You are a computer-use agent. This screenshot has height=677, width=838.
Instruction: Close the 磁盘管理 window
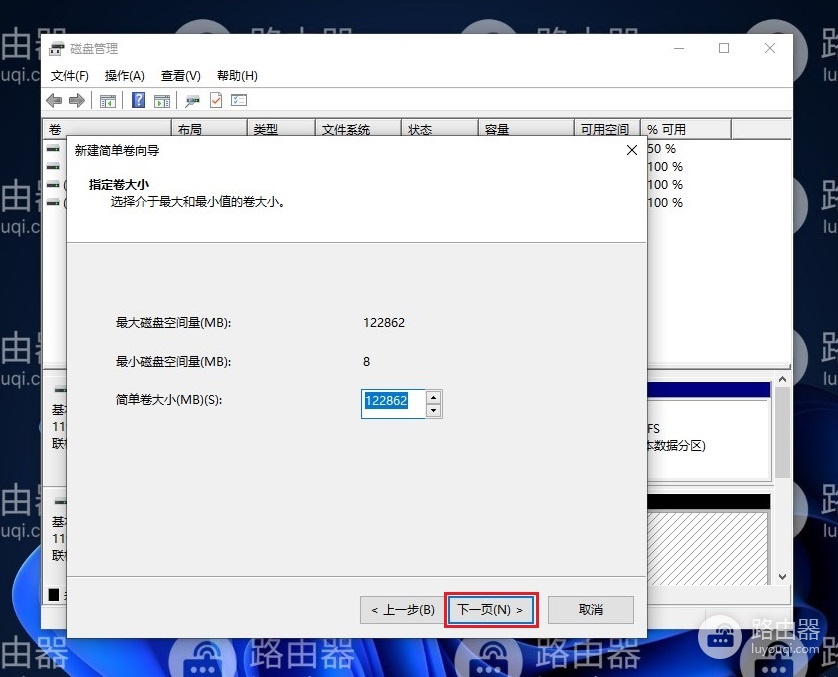tap(770, 49)
